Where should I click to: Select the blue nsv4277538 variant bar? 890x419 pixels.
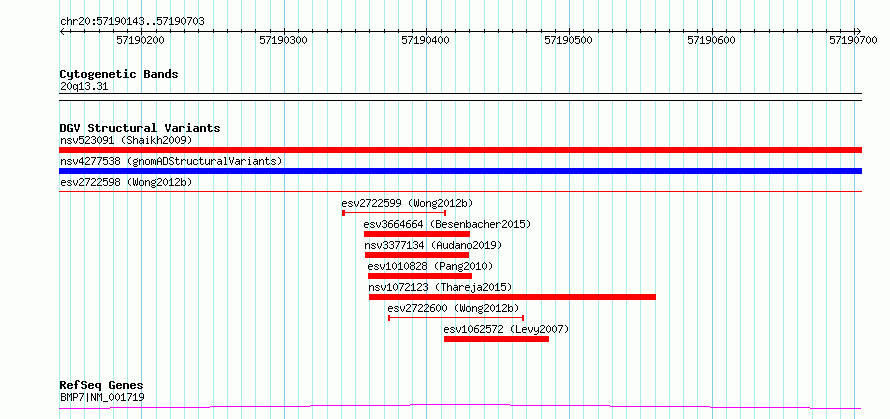coord(461,171)
